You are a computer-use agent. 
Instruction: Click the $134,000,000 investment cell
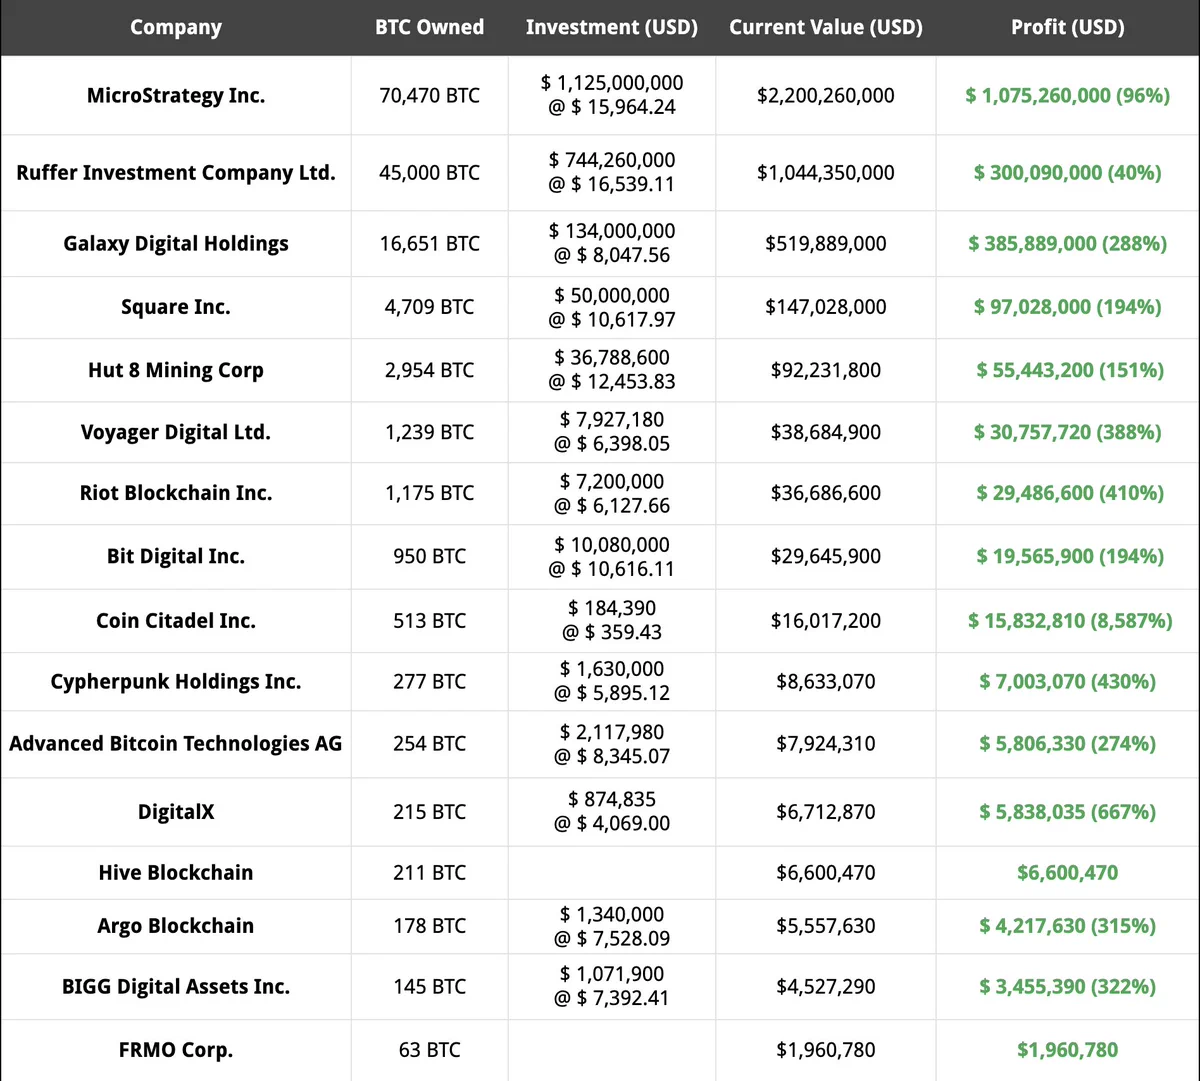pos(612,243)
